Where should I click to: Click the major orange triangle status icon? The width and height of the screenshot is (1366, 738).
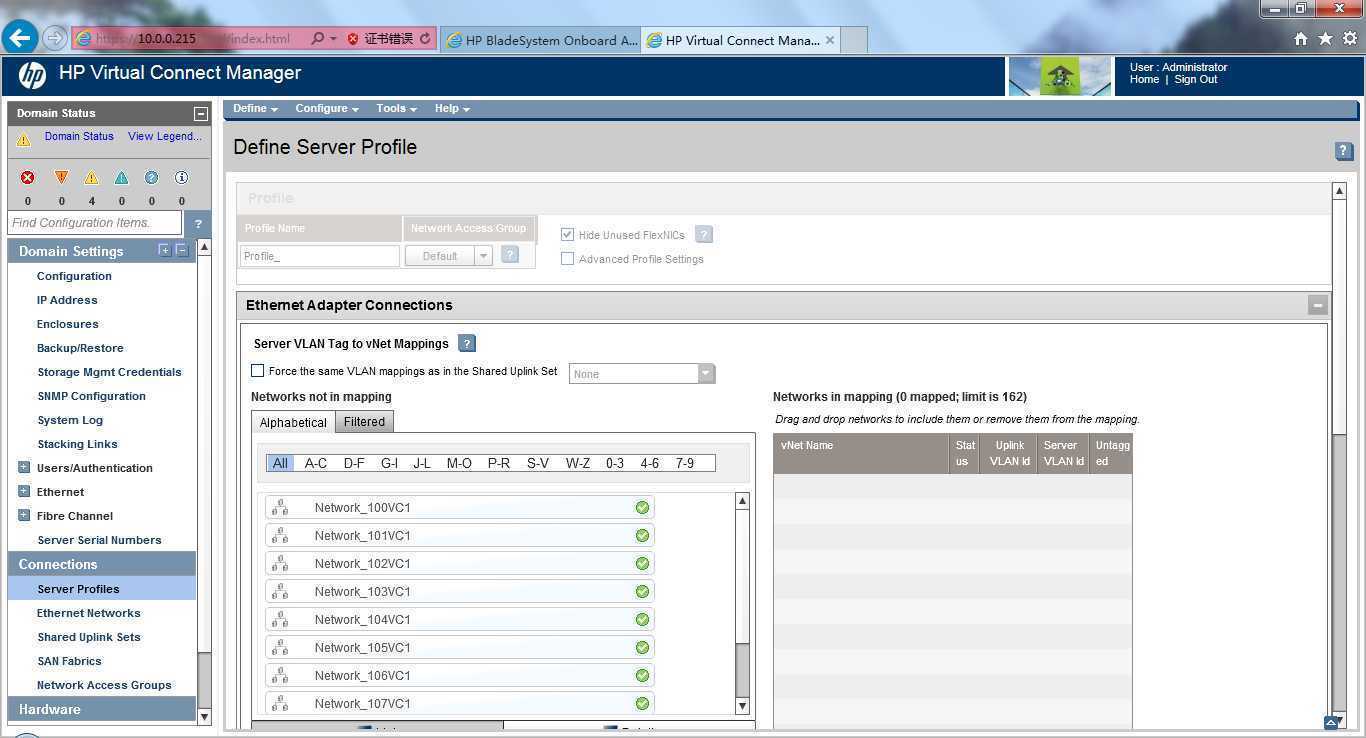(x=61, y=177)
